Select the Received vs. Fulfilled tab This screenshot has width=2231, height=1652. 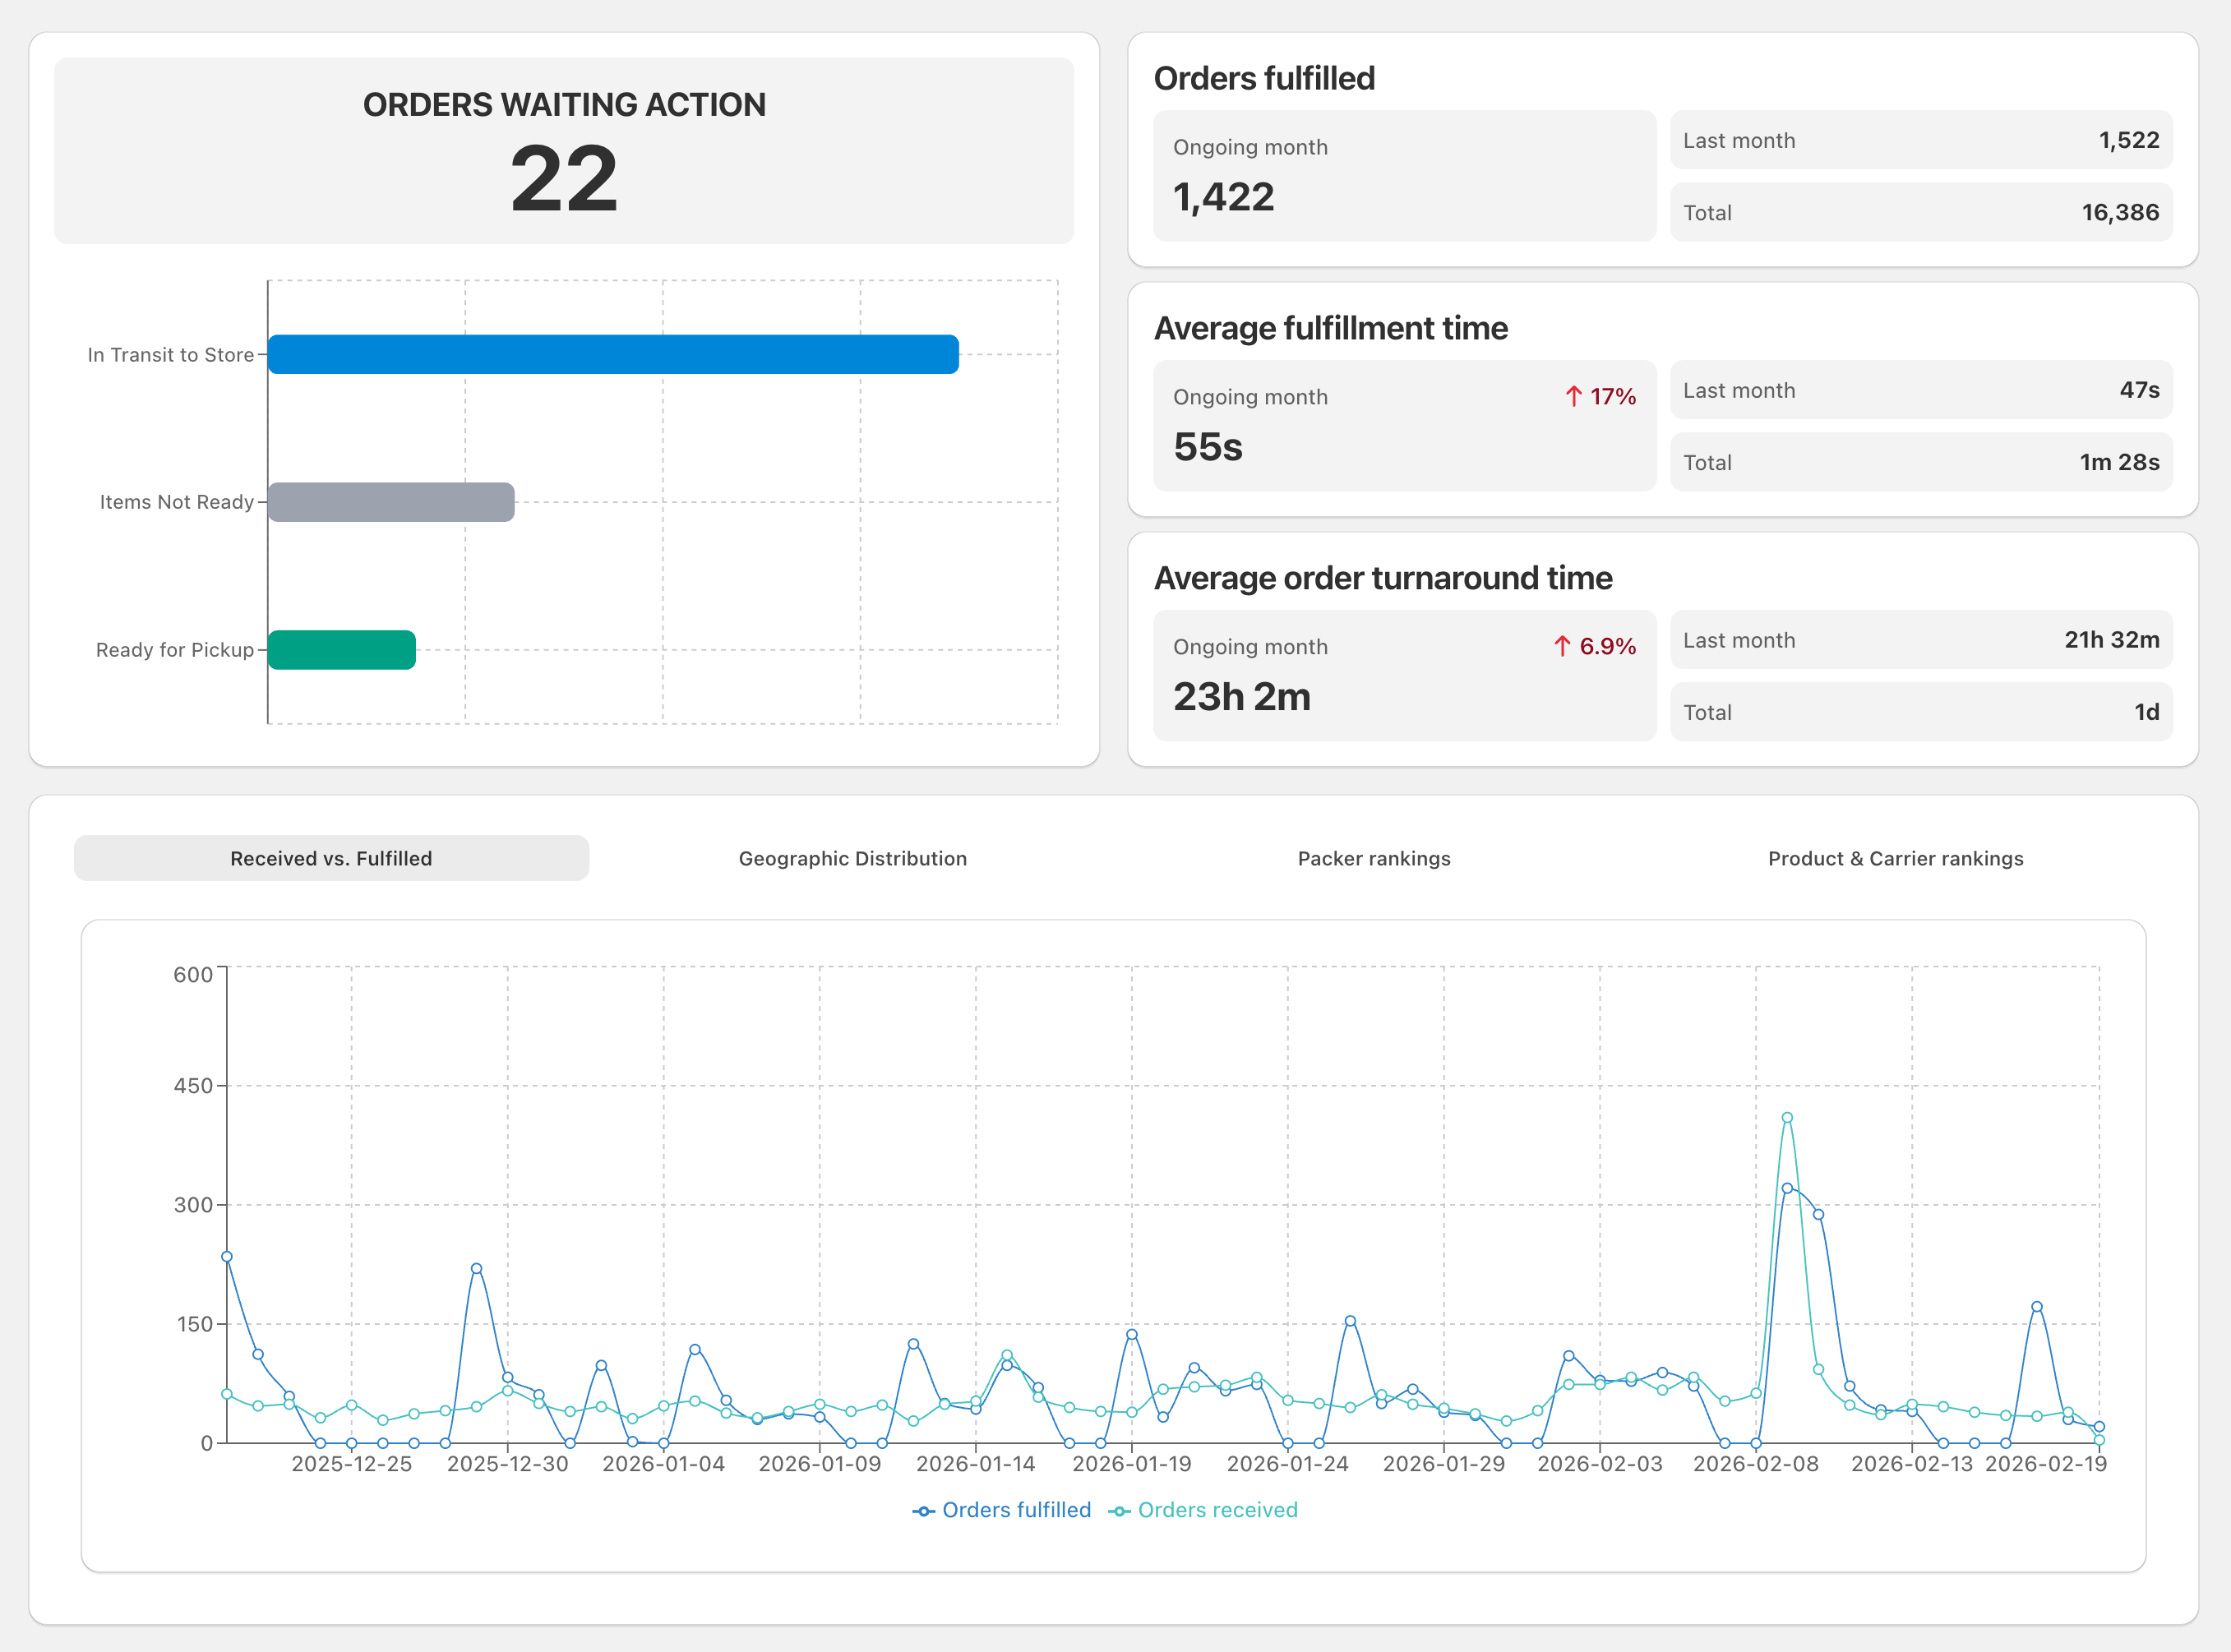[x=331, y=858]
